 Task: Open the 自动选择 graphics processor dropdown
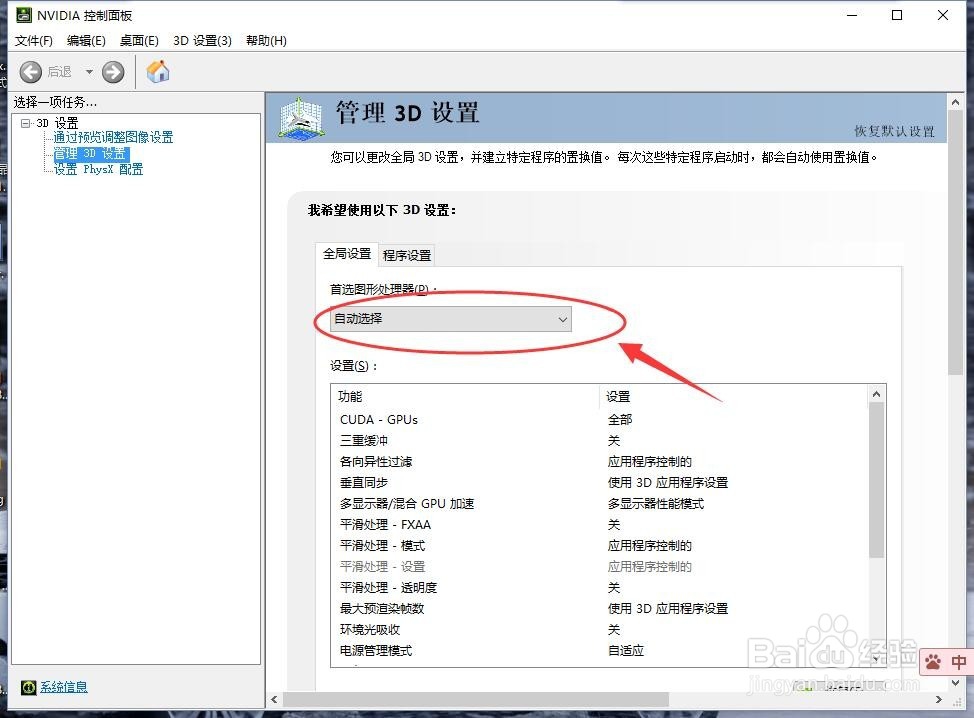pos(563,318)
